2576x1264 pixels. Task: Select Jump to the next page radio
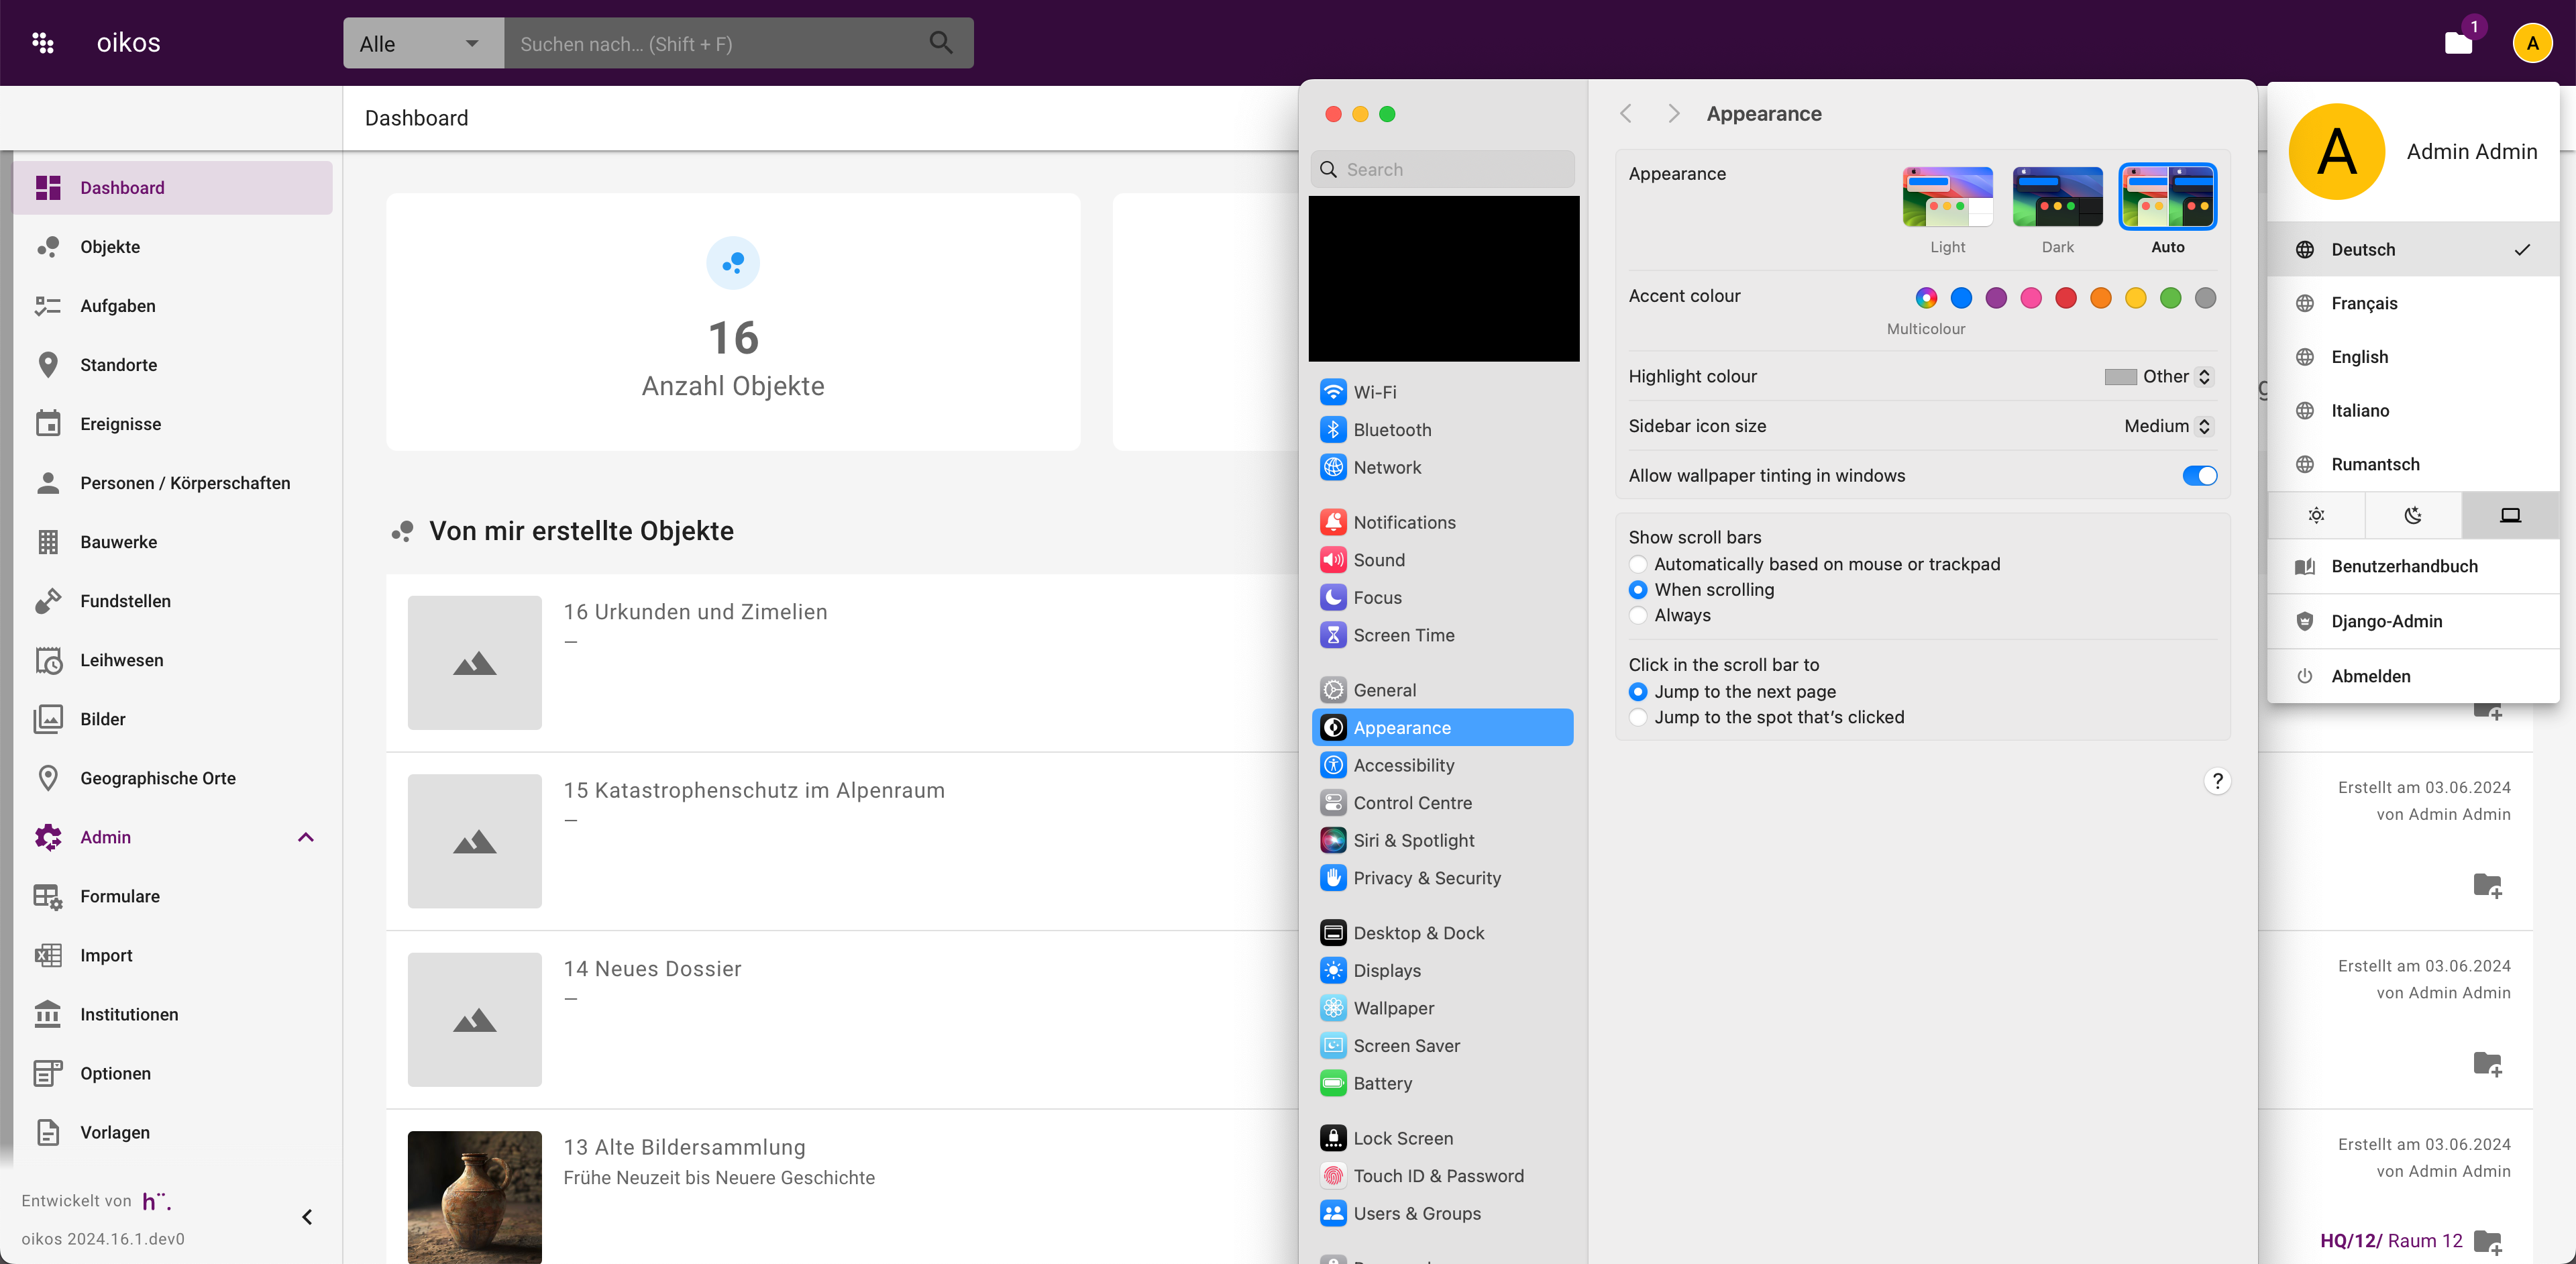click(x=1638, y=690)
